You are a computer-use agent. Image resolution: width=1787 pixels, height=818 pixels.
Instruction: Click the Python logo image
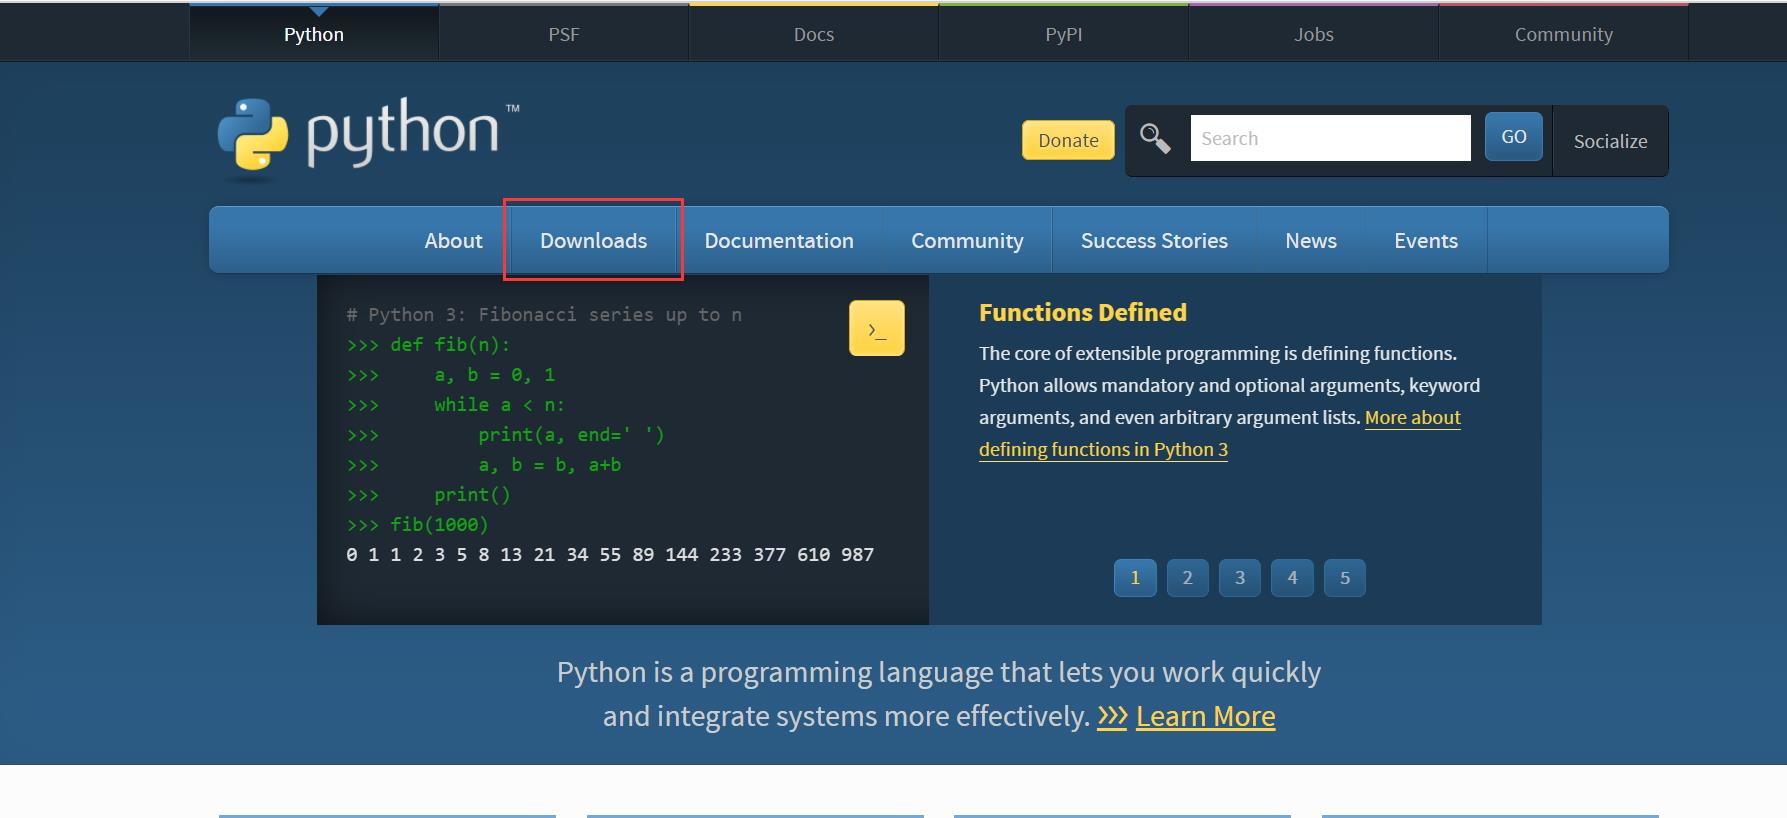368,139
